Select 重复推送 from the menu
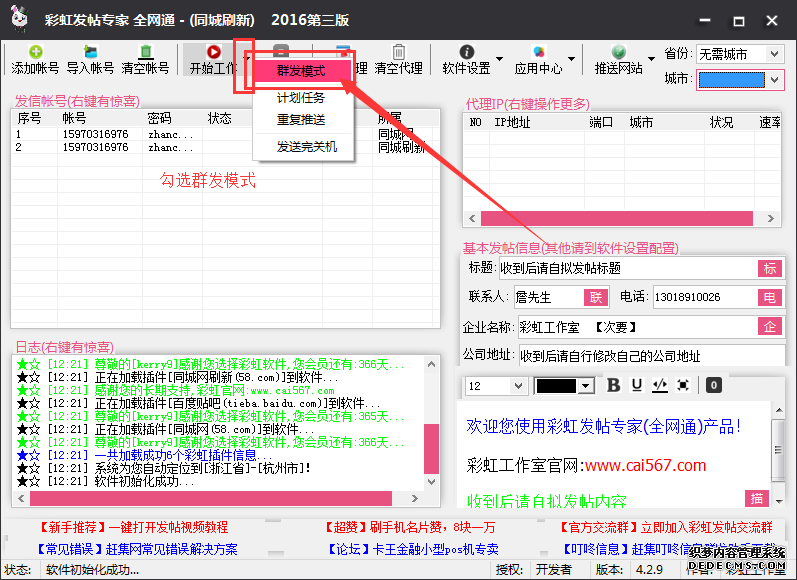Image resolution: width=797 pixels, height=580 pixels. point(301,120)
